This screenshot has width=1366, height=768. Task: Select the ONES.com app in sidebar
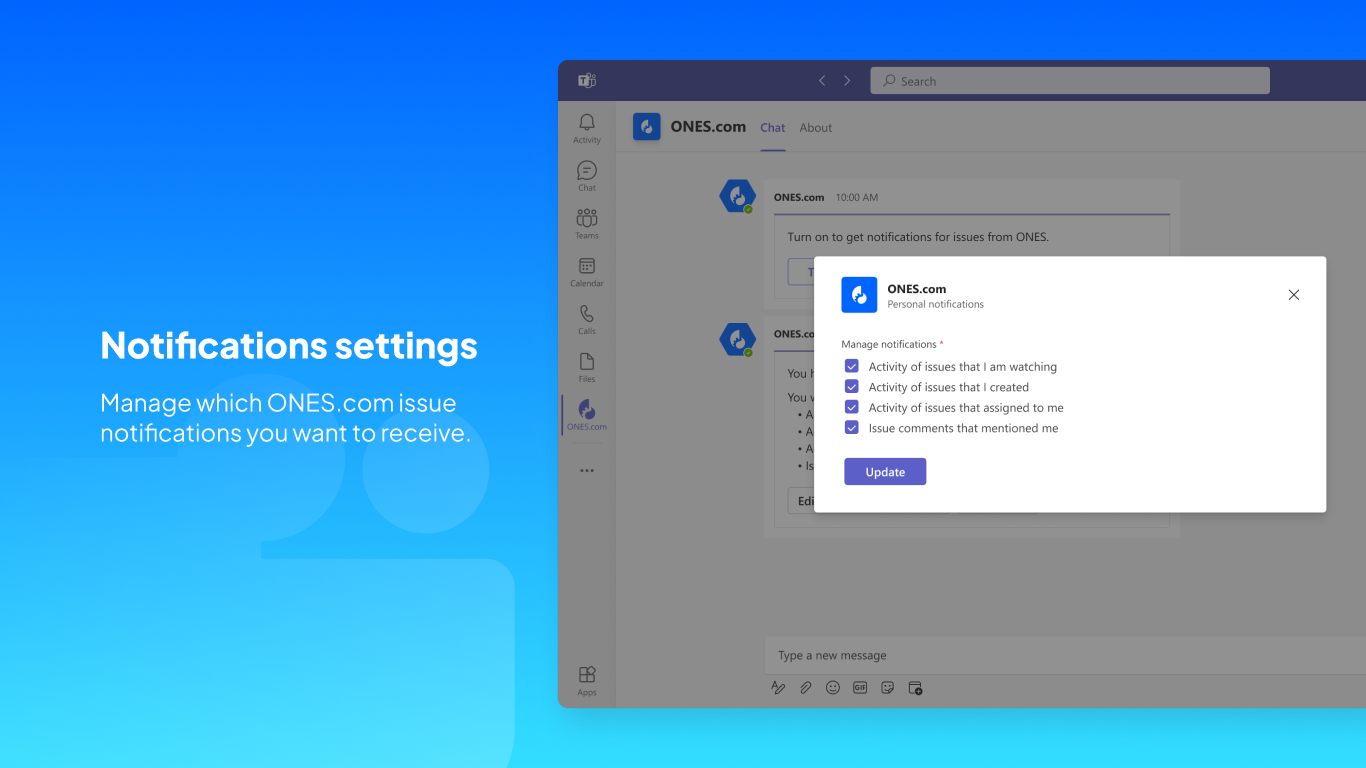(x=587, y=415)
